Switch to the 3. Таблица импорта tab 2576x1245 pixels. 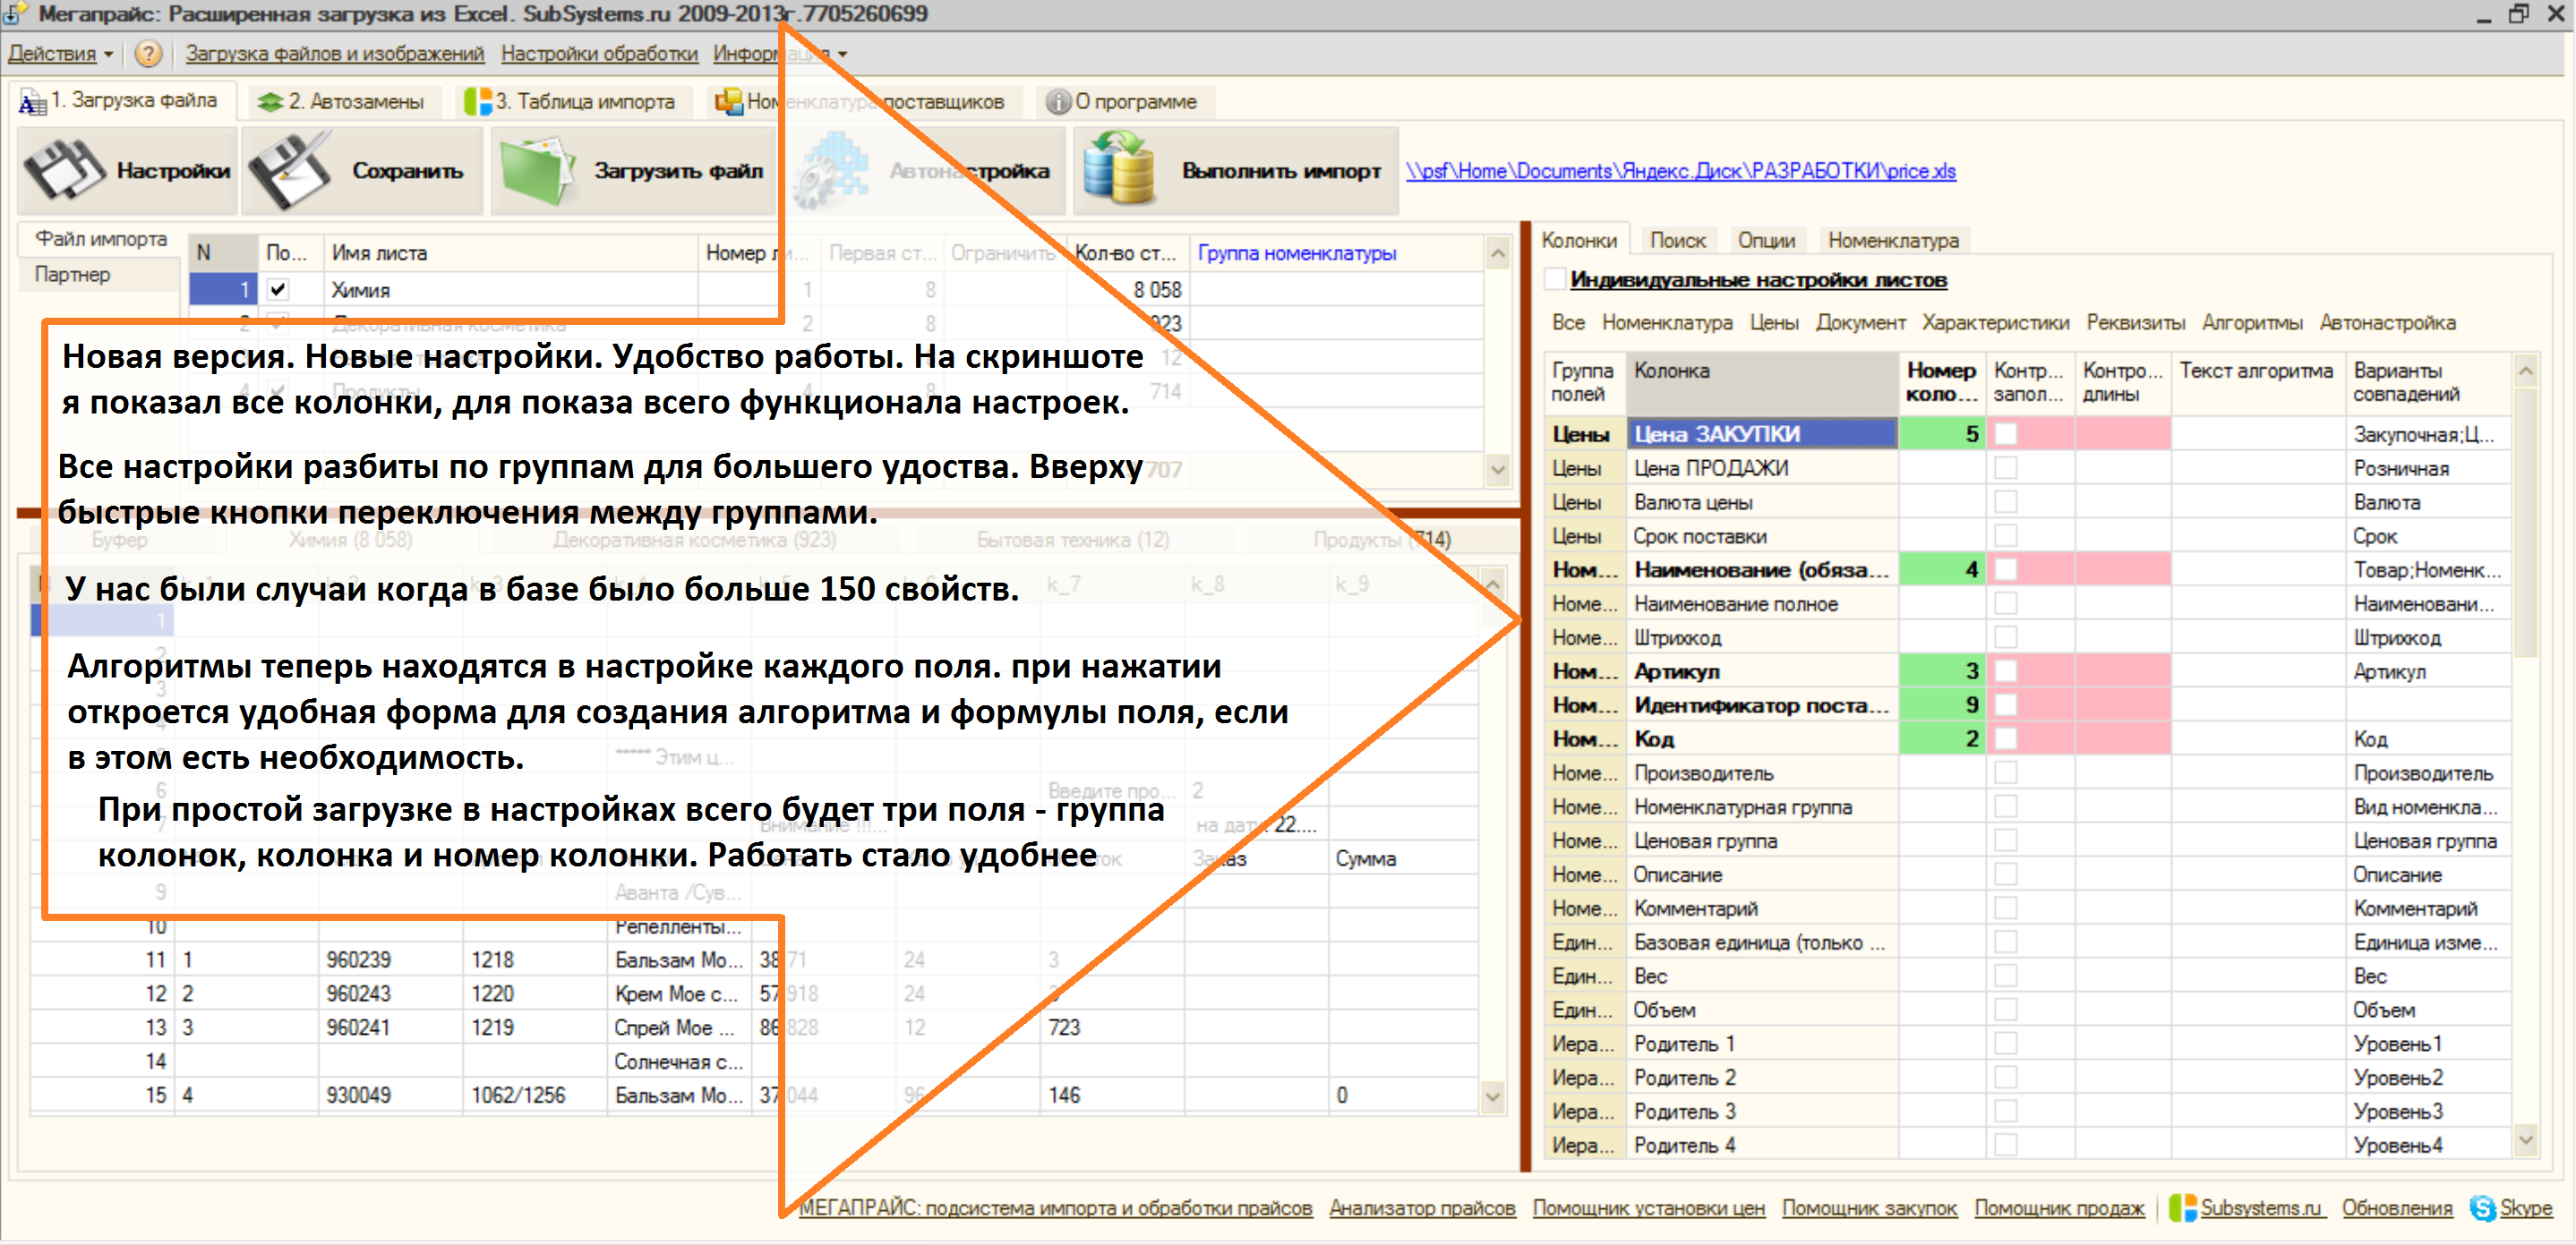click(572, 101)
